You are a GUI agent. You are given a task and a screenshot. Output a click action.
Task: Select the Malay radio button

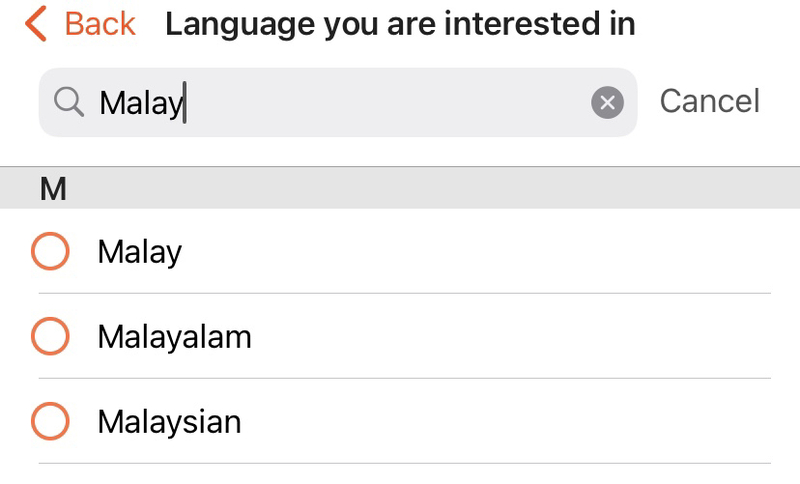50,251
